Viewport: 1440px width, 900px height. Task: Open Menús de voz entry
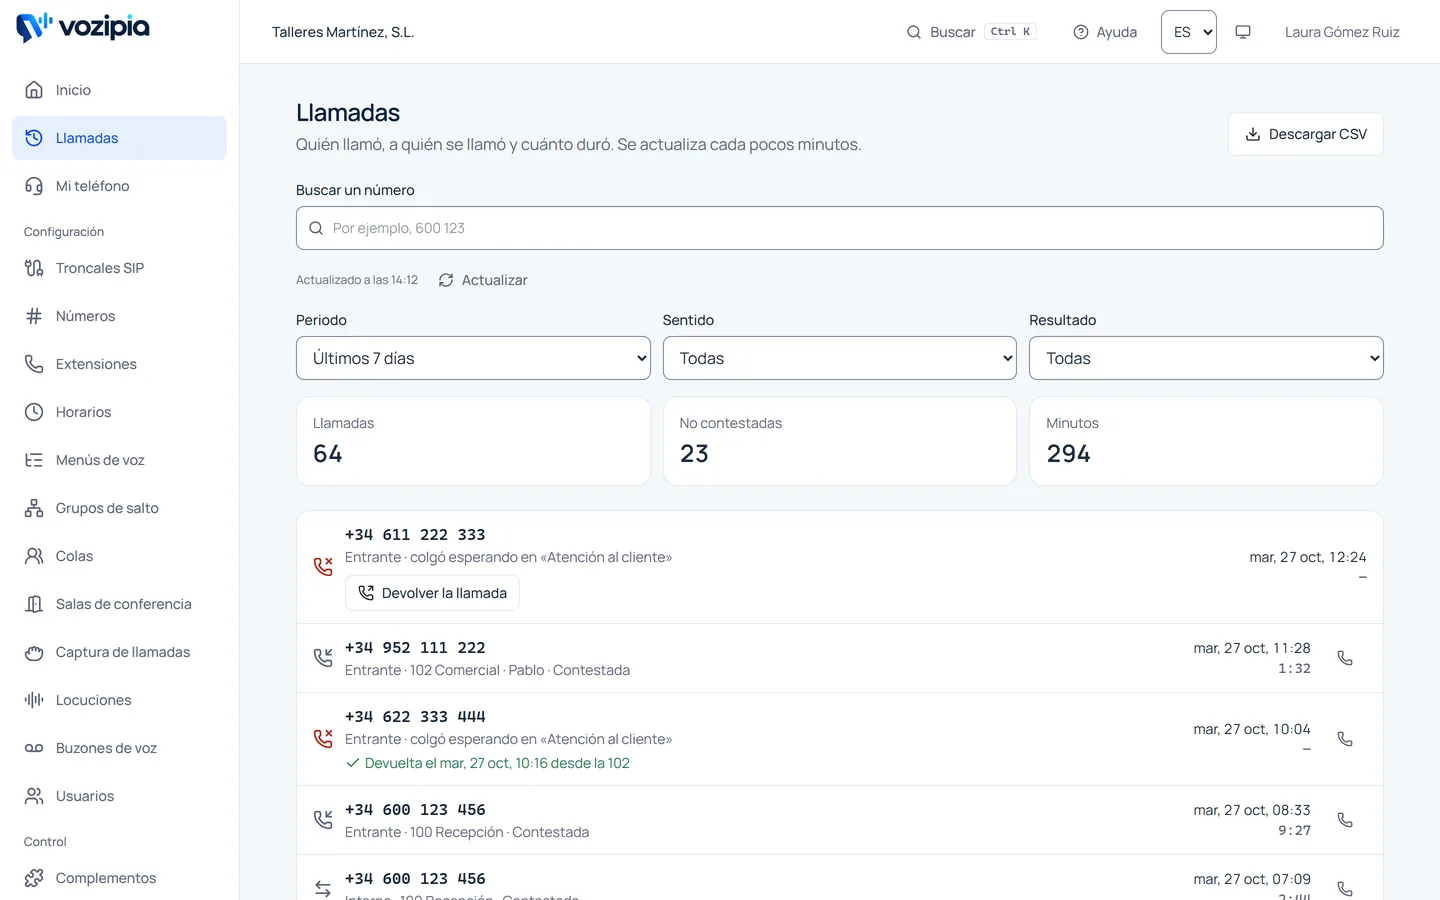click(119, 460)
